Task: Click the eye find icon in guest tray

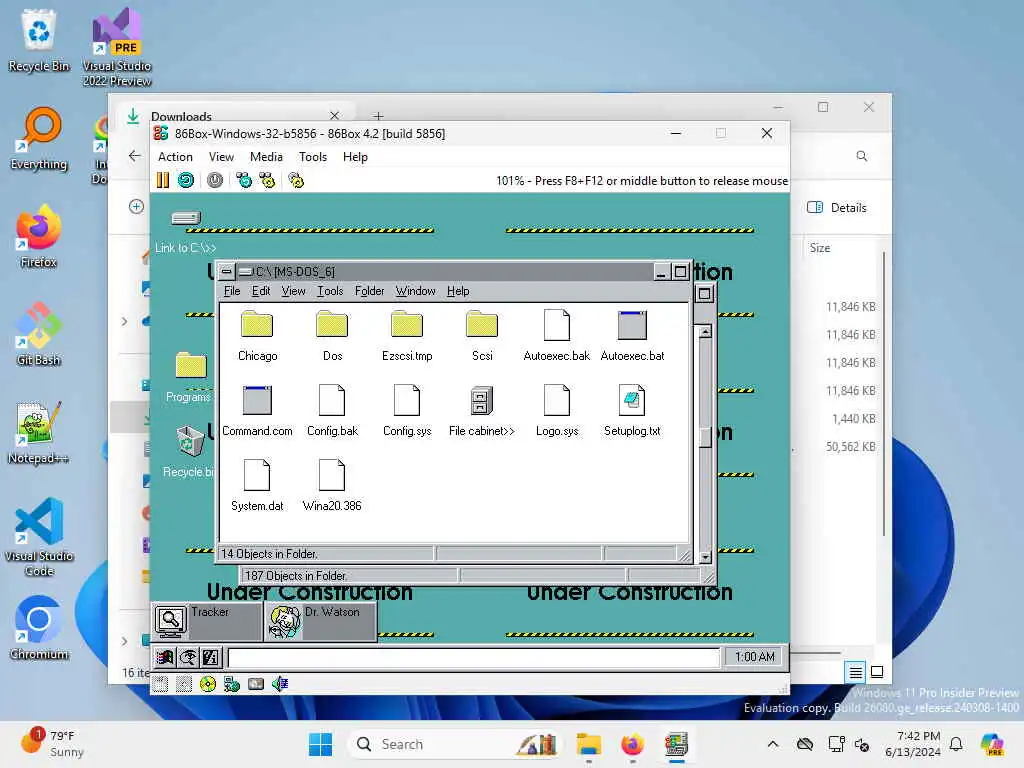Action: pyautogui.click(x=188, y=657)
